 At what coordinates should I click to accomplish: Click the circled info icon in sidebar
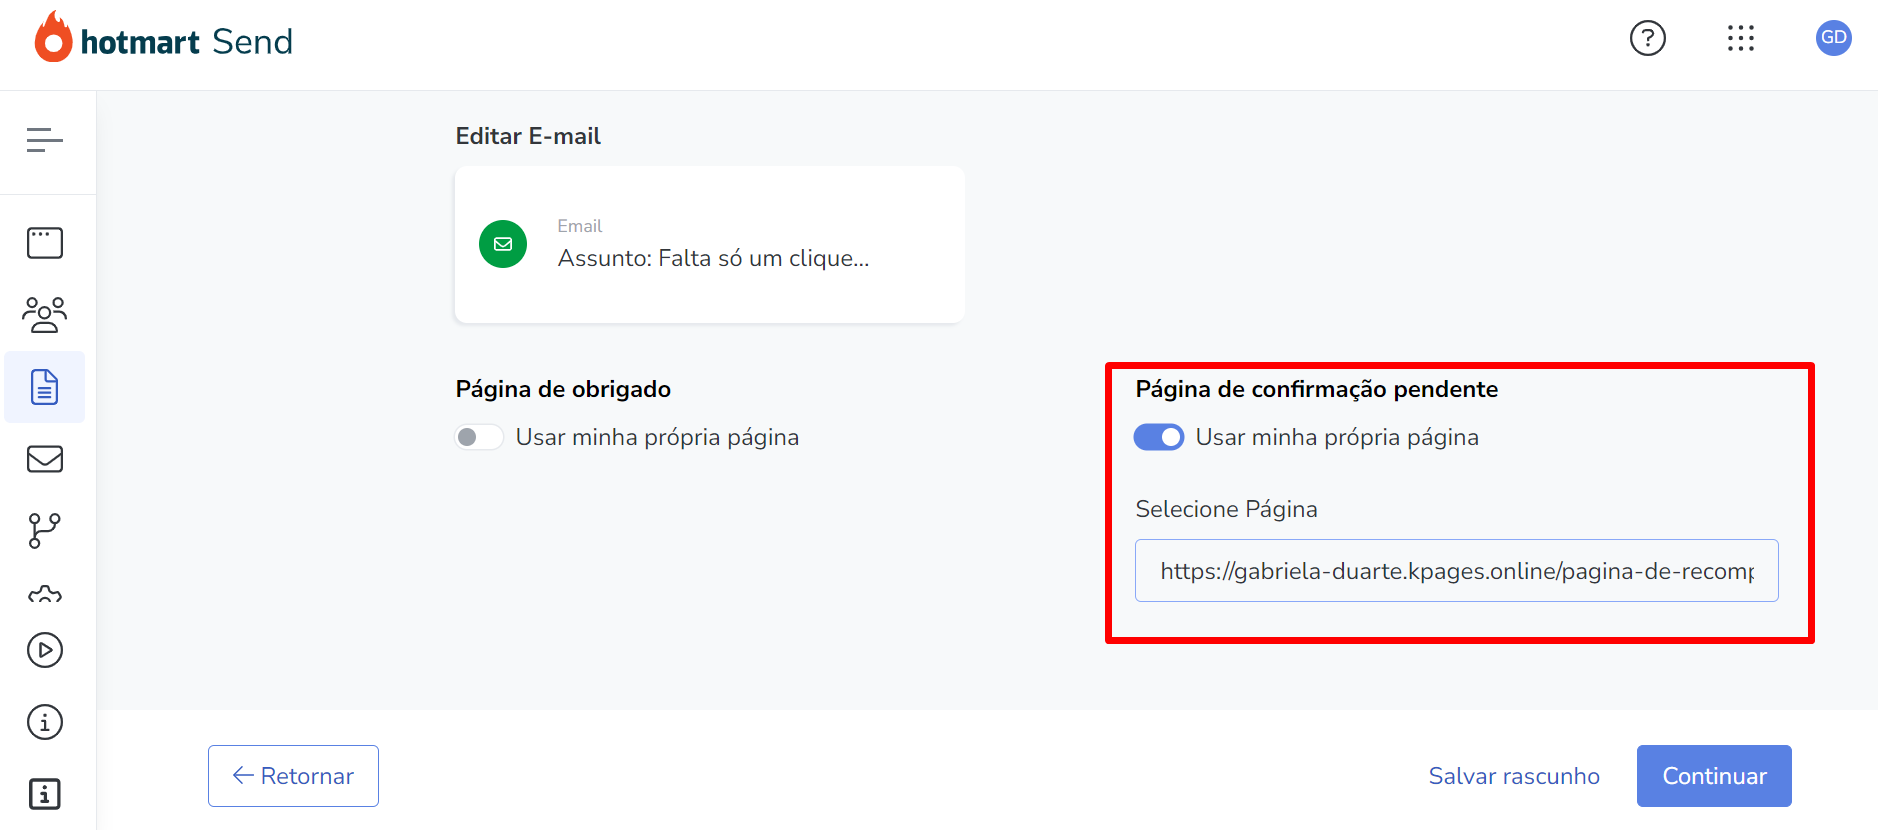[45, 722]
